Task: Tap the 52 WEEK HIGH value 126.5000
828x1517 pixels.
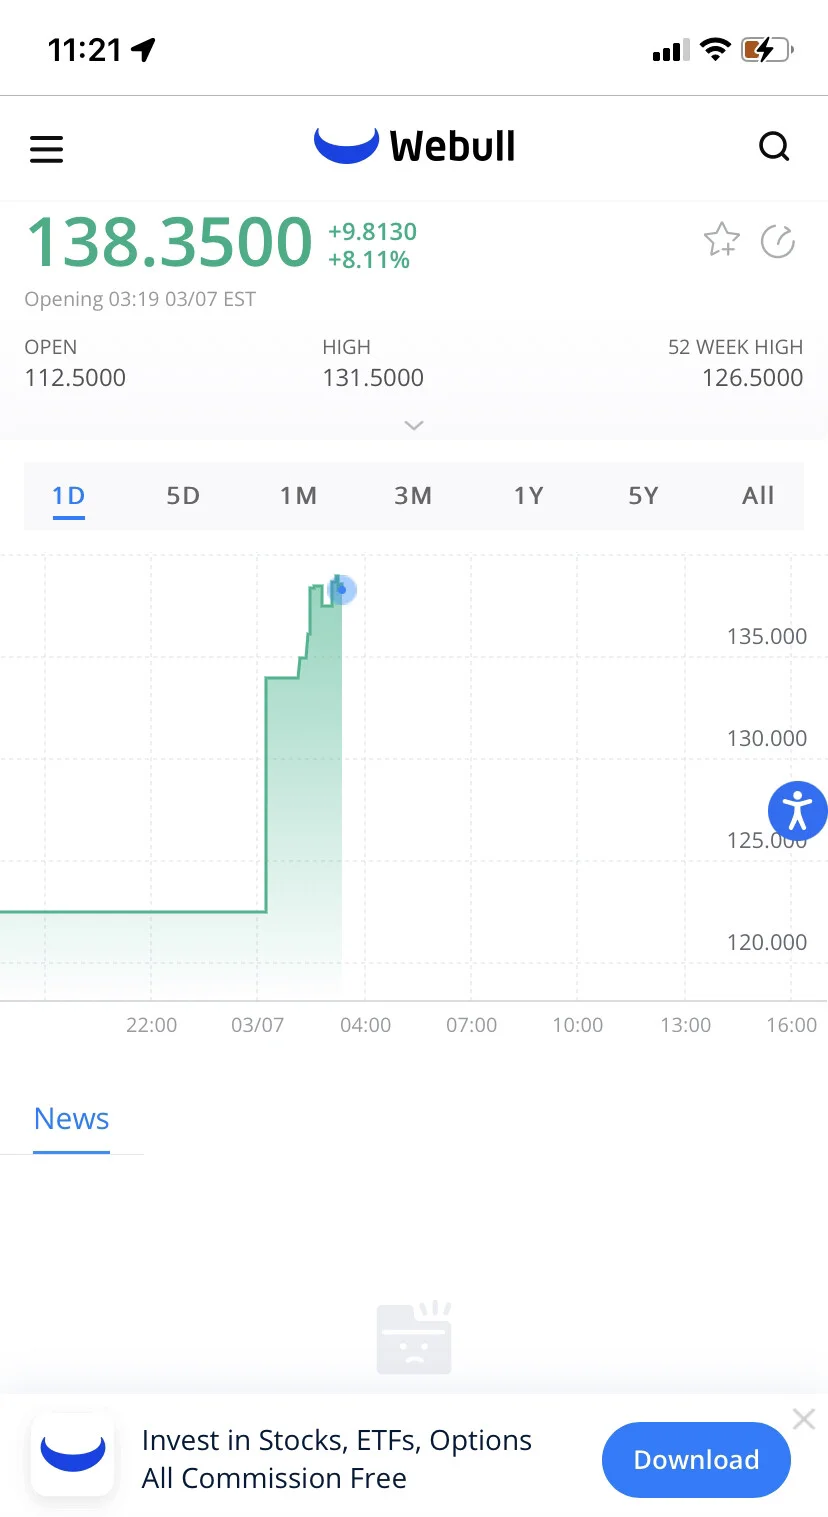Action: pos(752,378)
